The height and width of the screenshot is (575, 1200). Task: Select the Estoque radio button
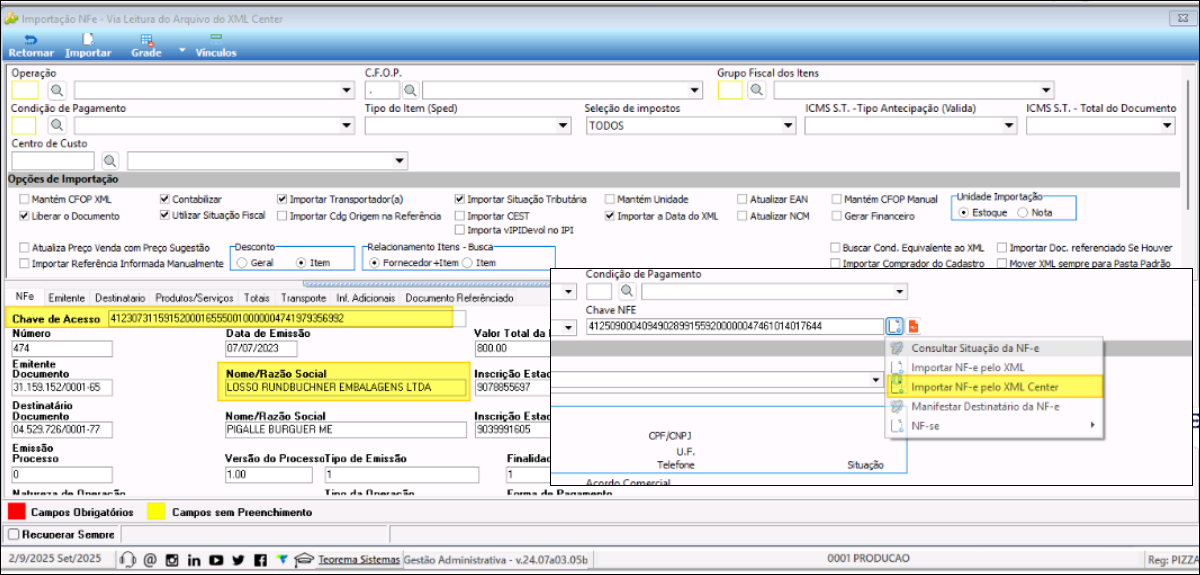pos(964,212)
